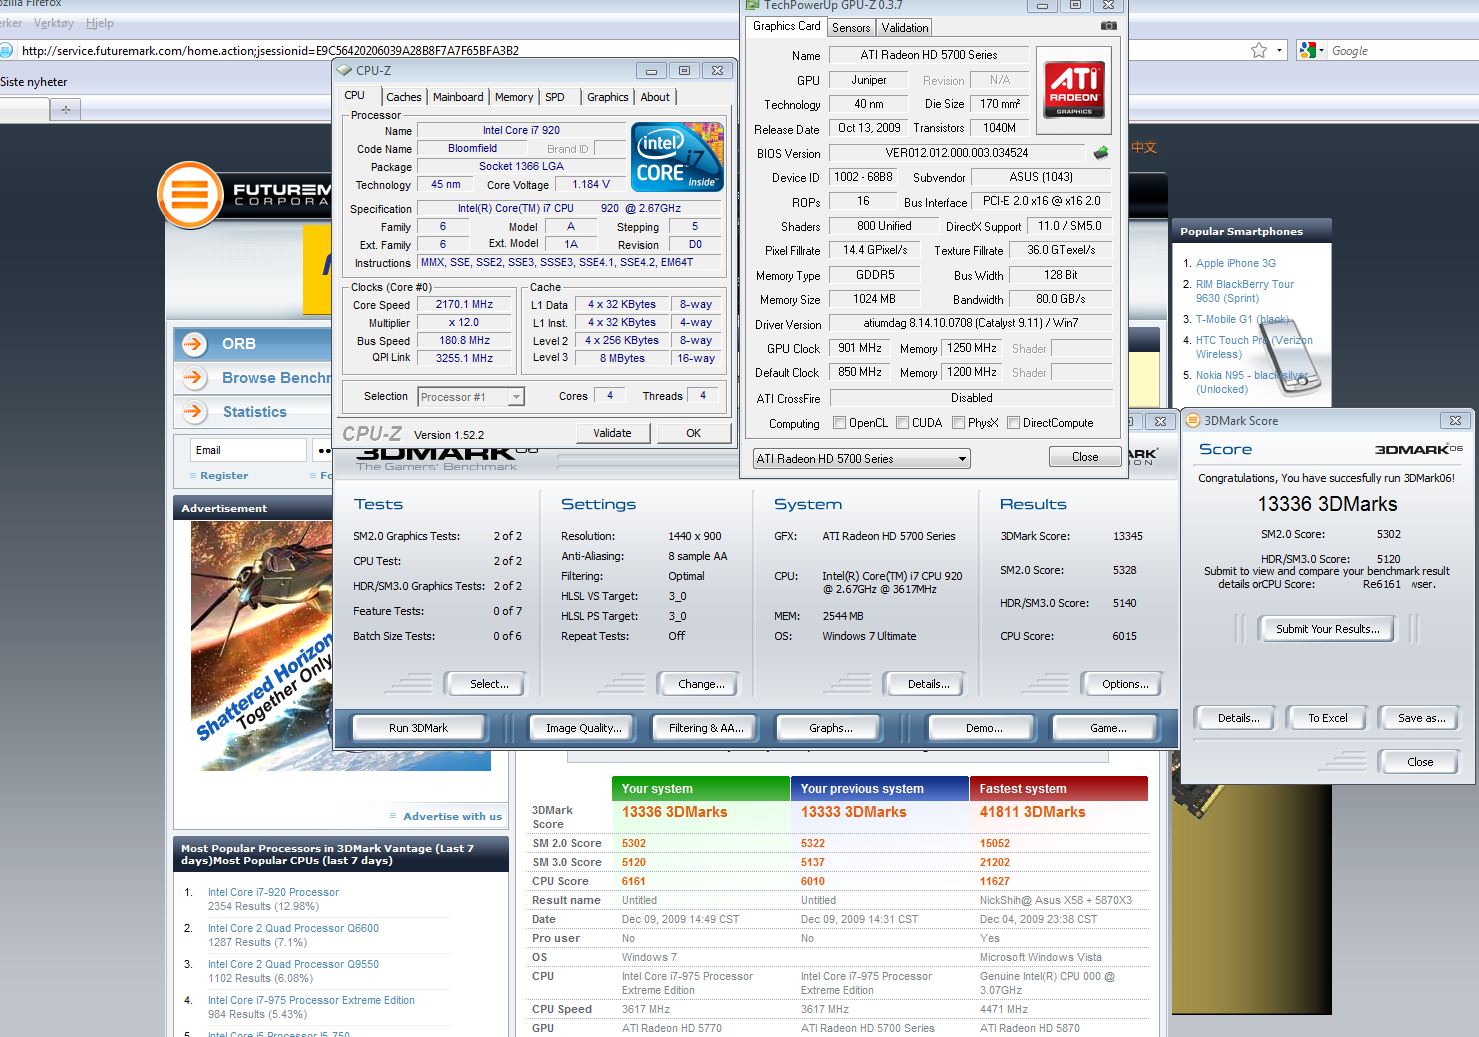
Task: Click the Browse Benchmarks arrow icon
Action: [194, 378]
